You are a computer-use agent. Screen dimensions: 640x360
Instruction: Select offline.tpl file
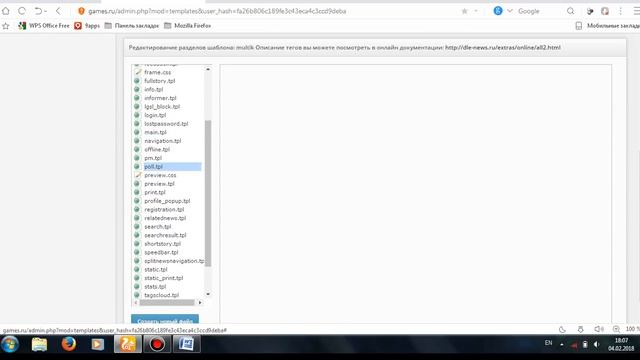[x=157, y=149]
